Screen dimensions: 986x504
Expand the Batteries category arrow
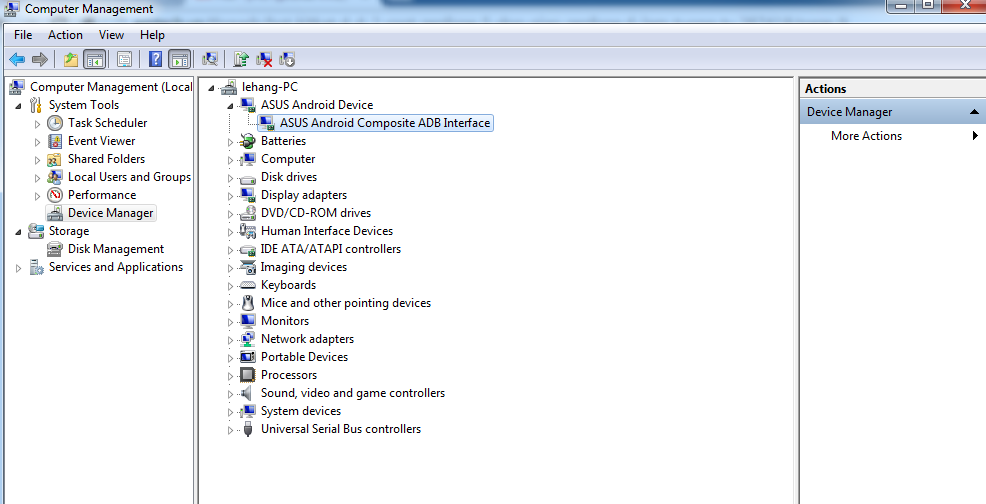(231, 142)
